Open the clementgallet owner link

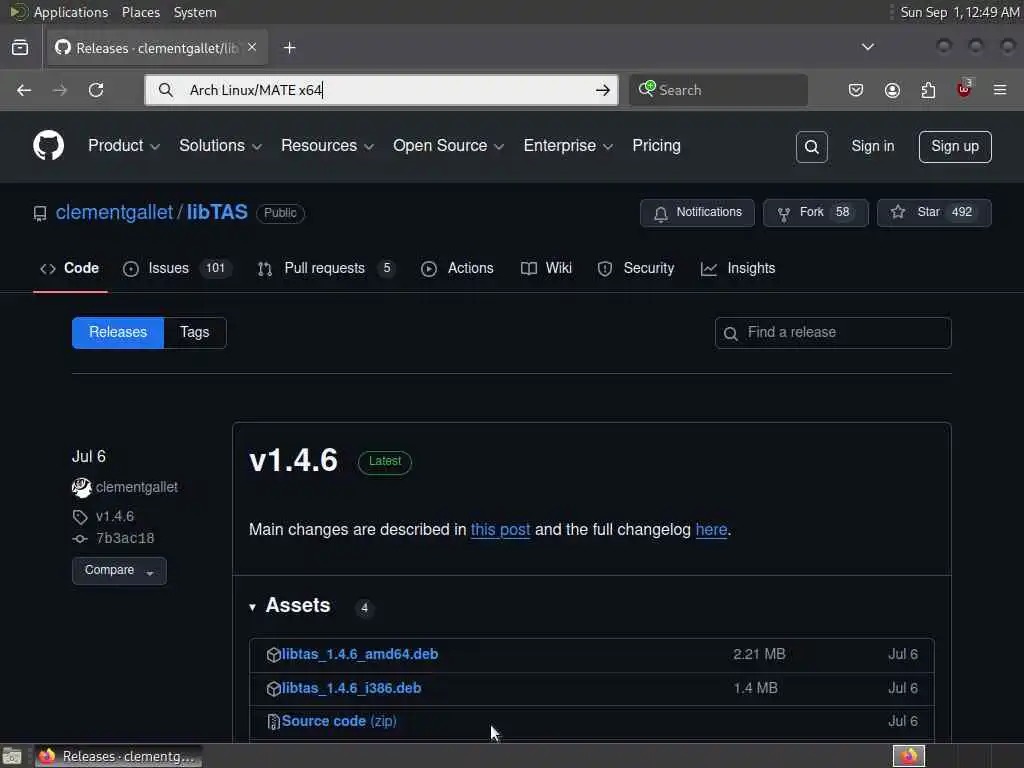click(114, 212)
